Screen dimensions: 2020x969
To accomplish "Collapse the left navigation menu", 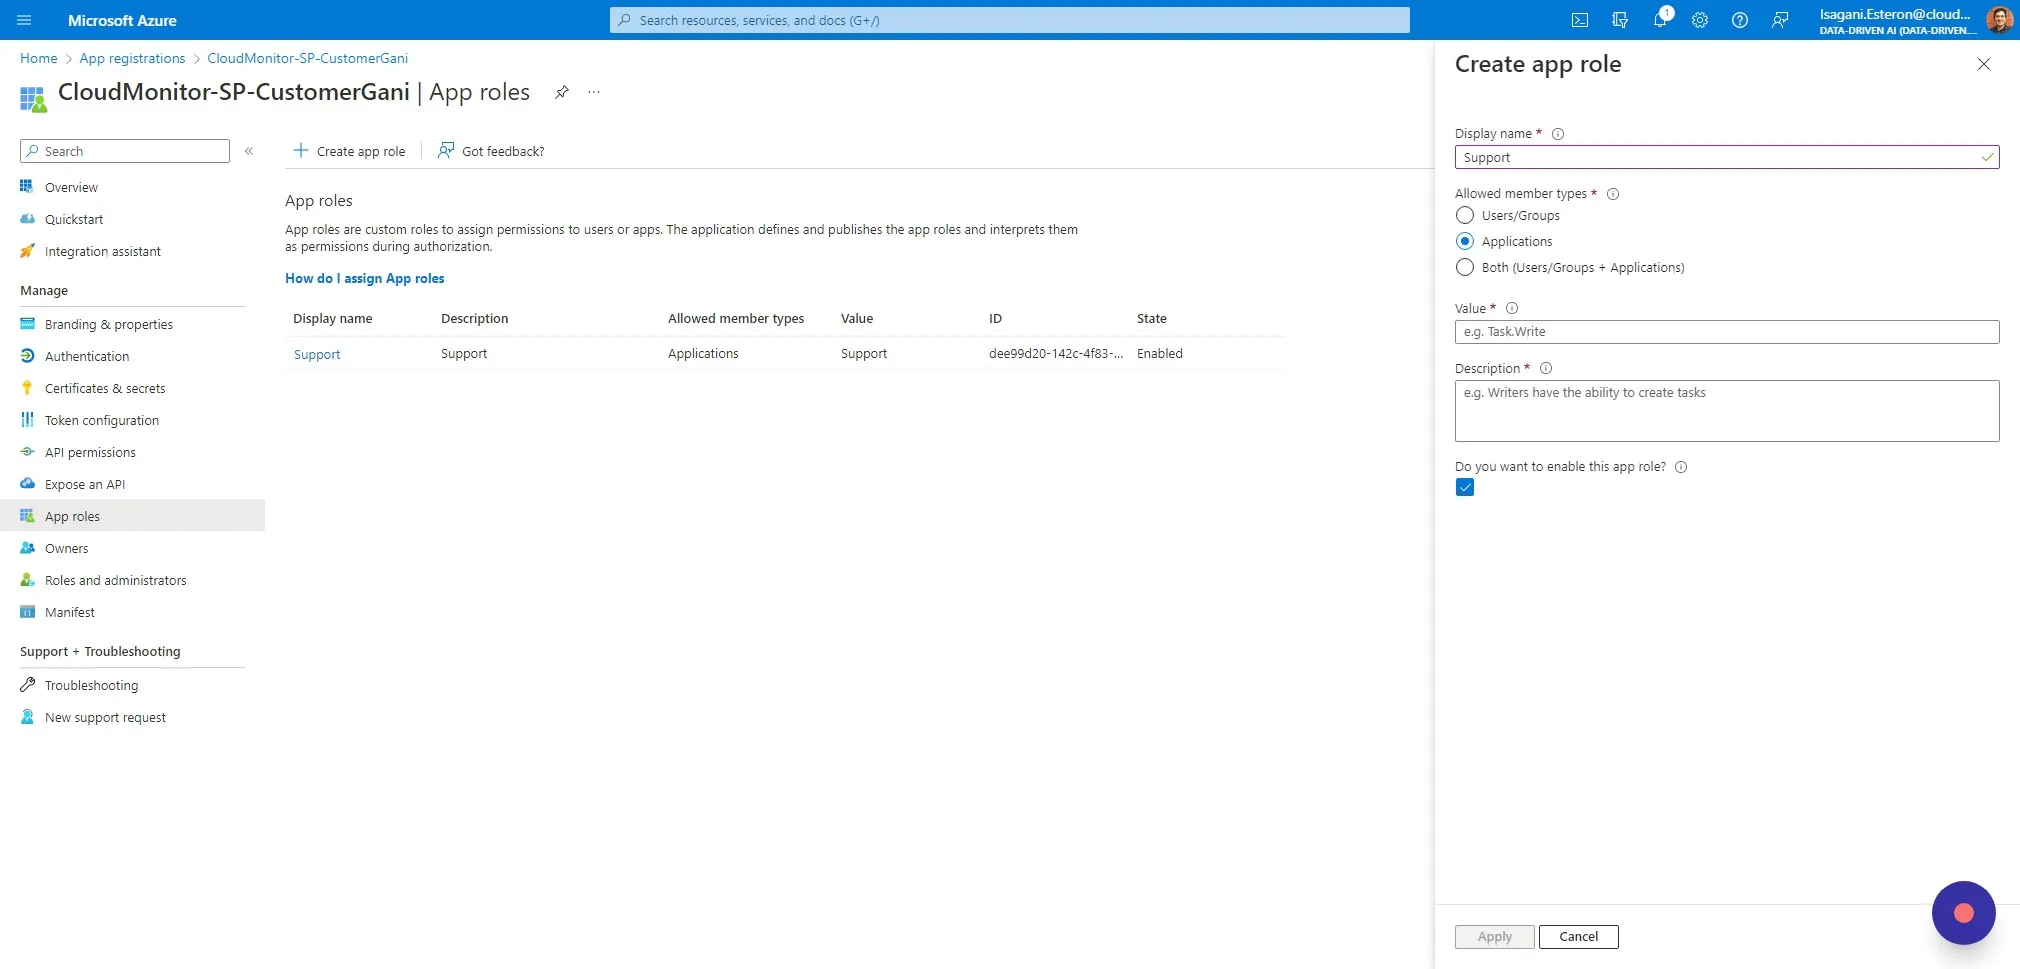I will click(x=249, y=151).
